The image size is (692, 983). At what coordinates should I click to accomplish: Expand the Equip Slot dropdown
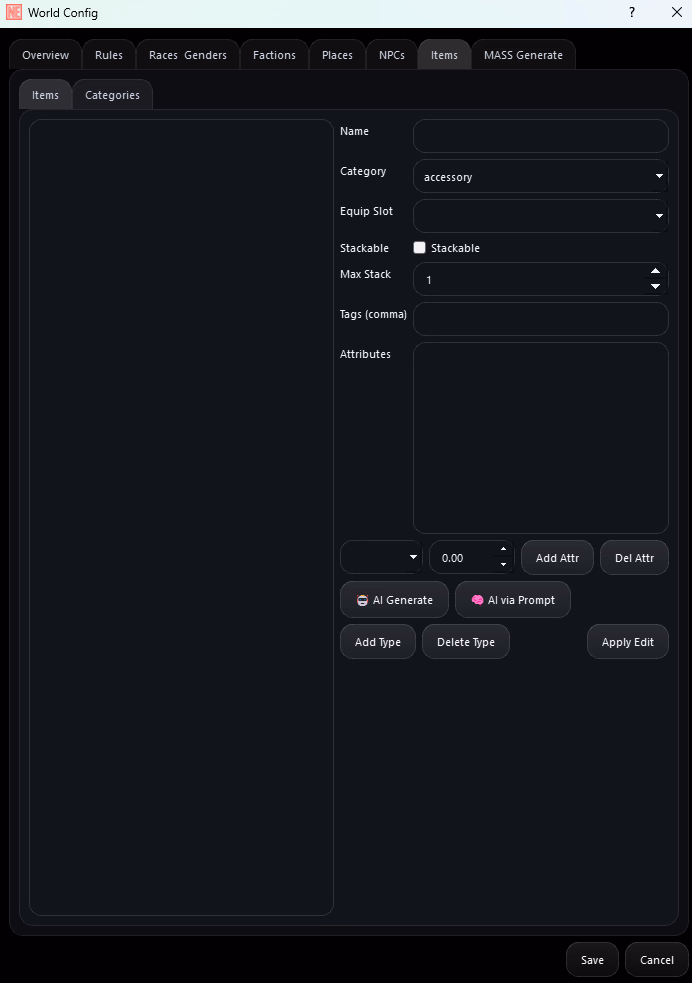pyautogui.click(x=540, y=216)
